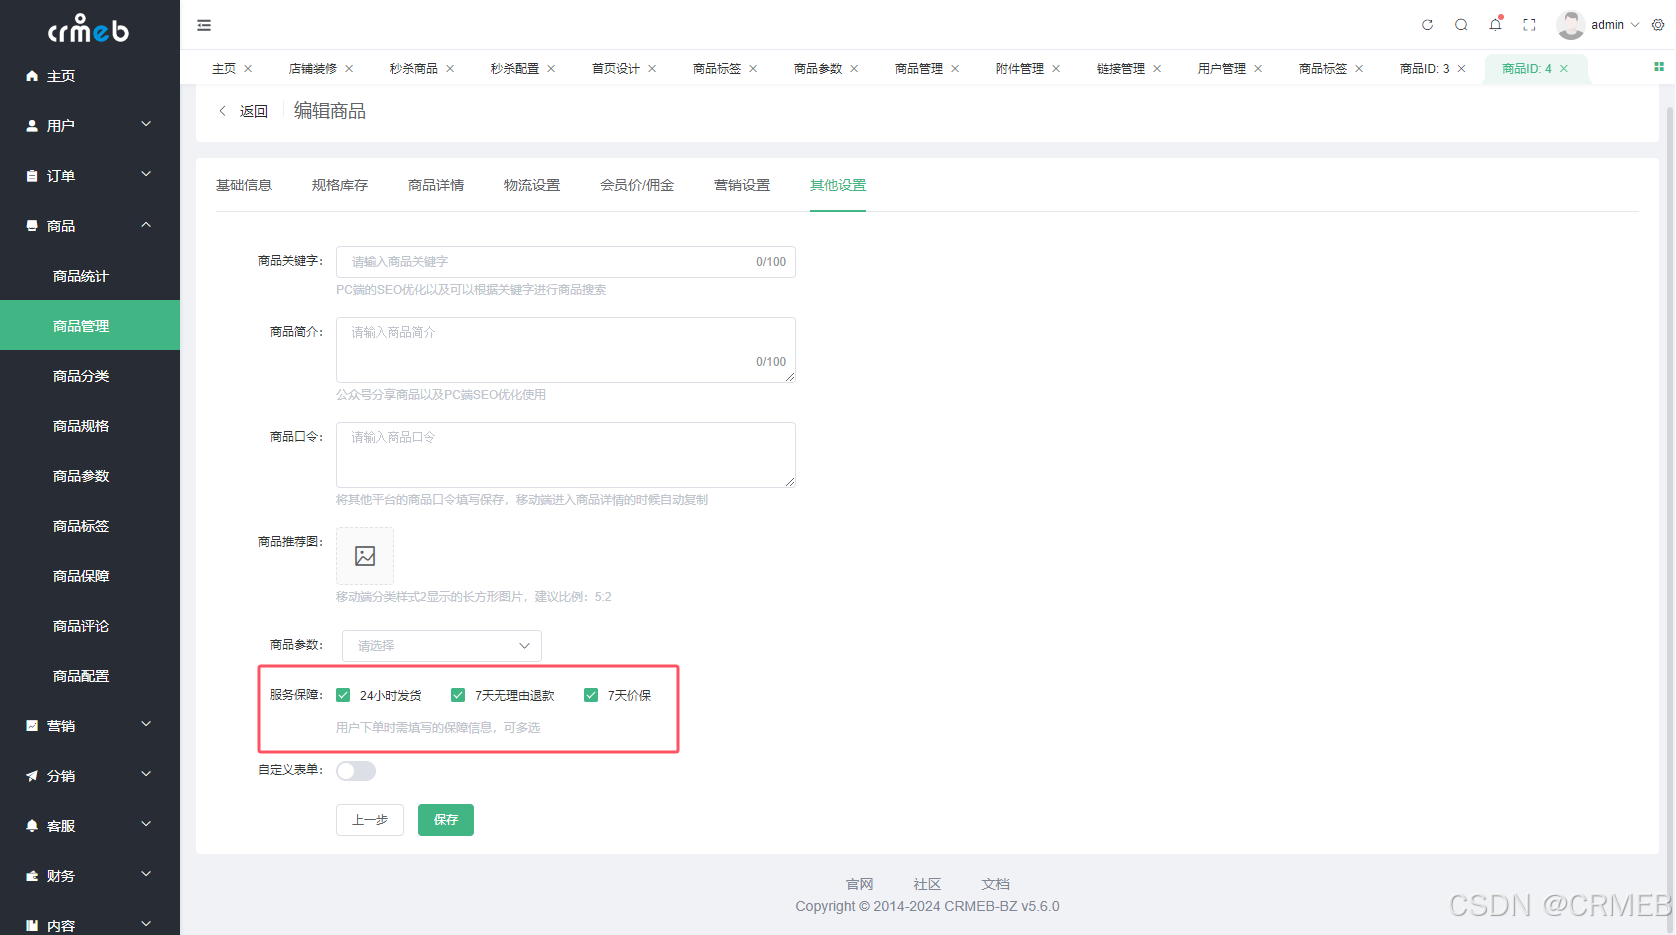Toggle the 7天无理由退款 checkbox
The height and width of the screenshot is (935, 1676).
click(458, 695)
